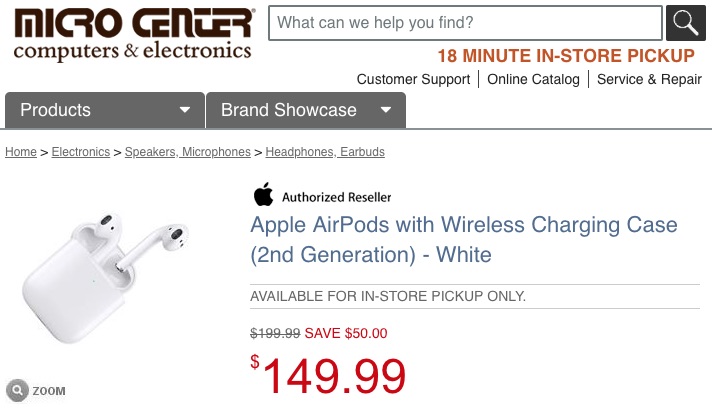Select the Electronics breadcrumb link
The image size is (712, 413).
tap(81, 152)
